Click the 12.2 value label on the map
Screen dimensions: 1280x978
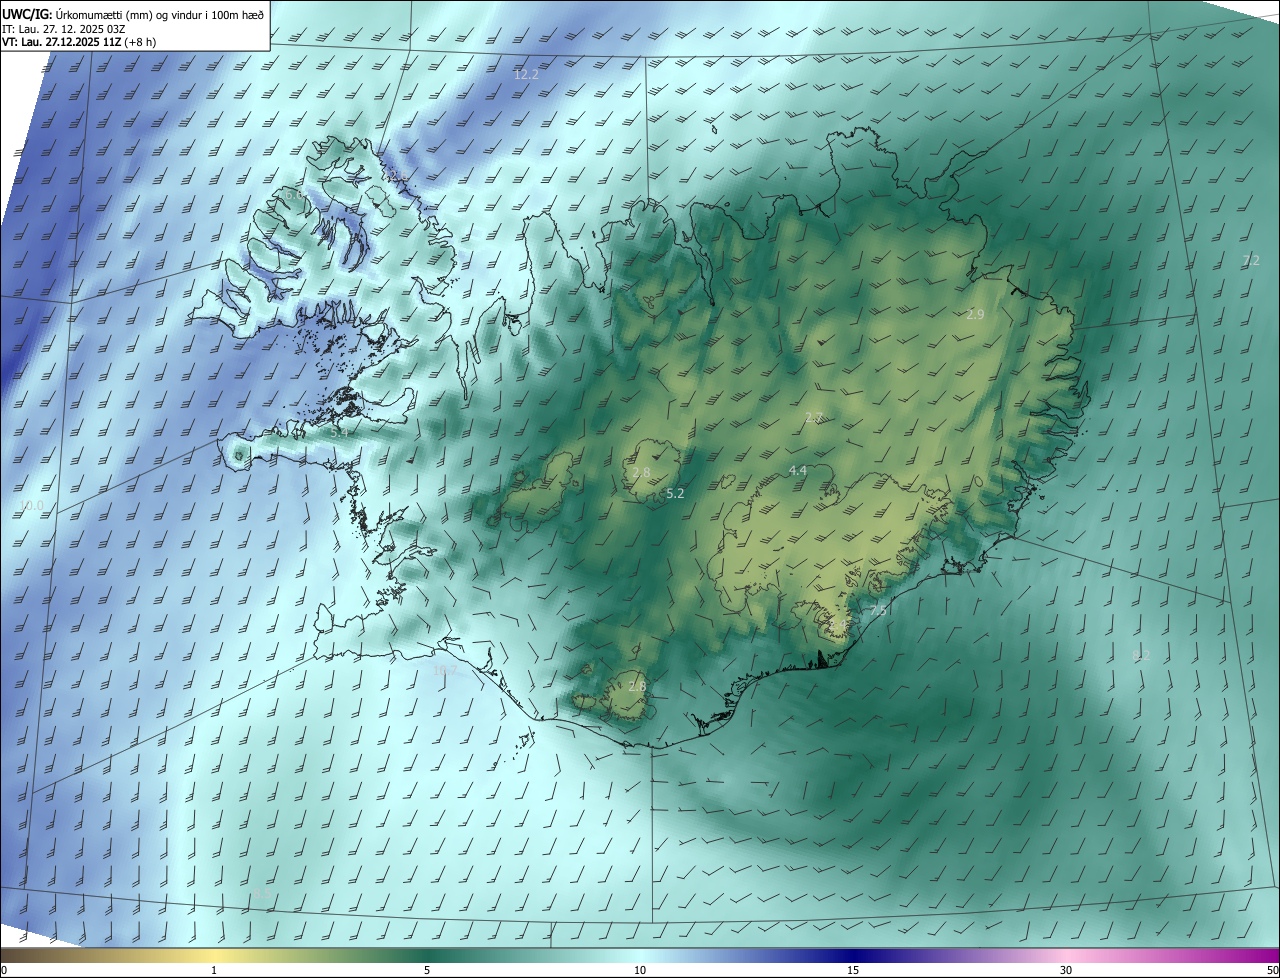click(526, 75)
